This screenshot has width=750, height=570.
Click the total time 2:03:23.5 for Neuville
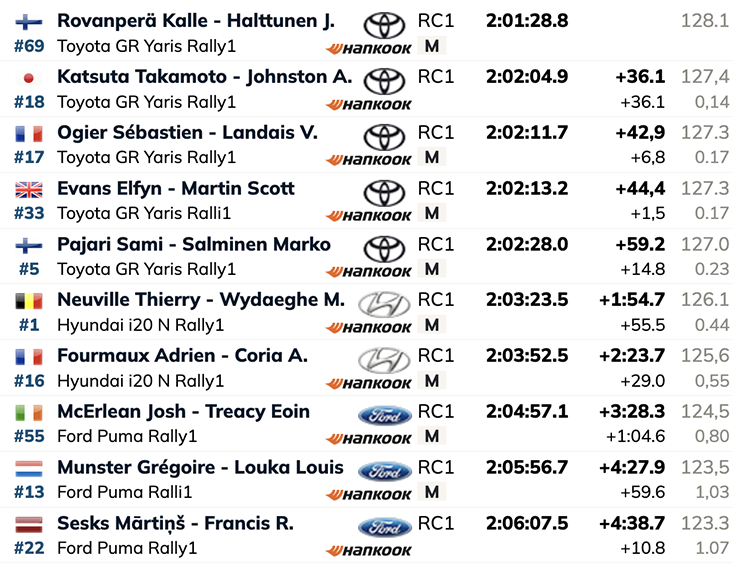pos(527,300)
